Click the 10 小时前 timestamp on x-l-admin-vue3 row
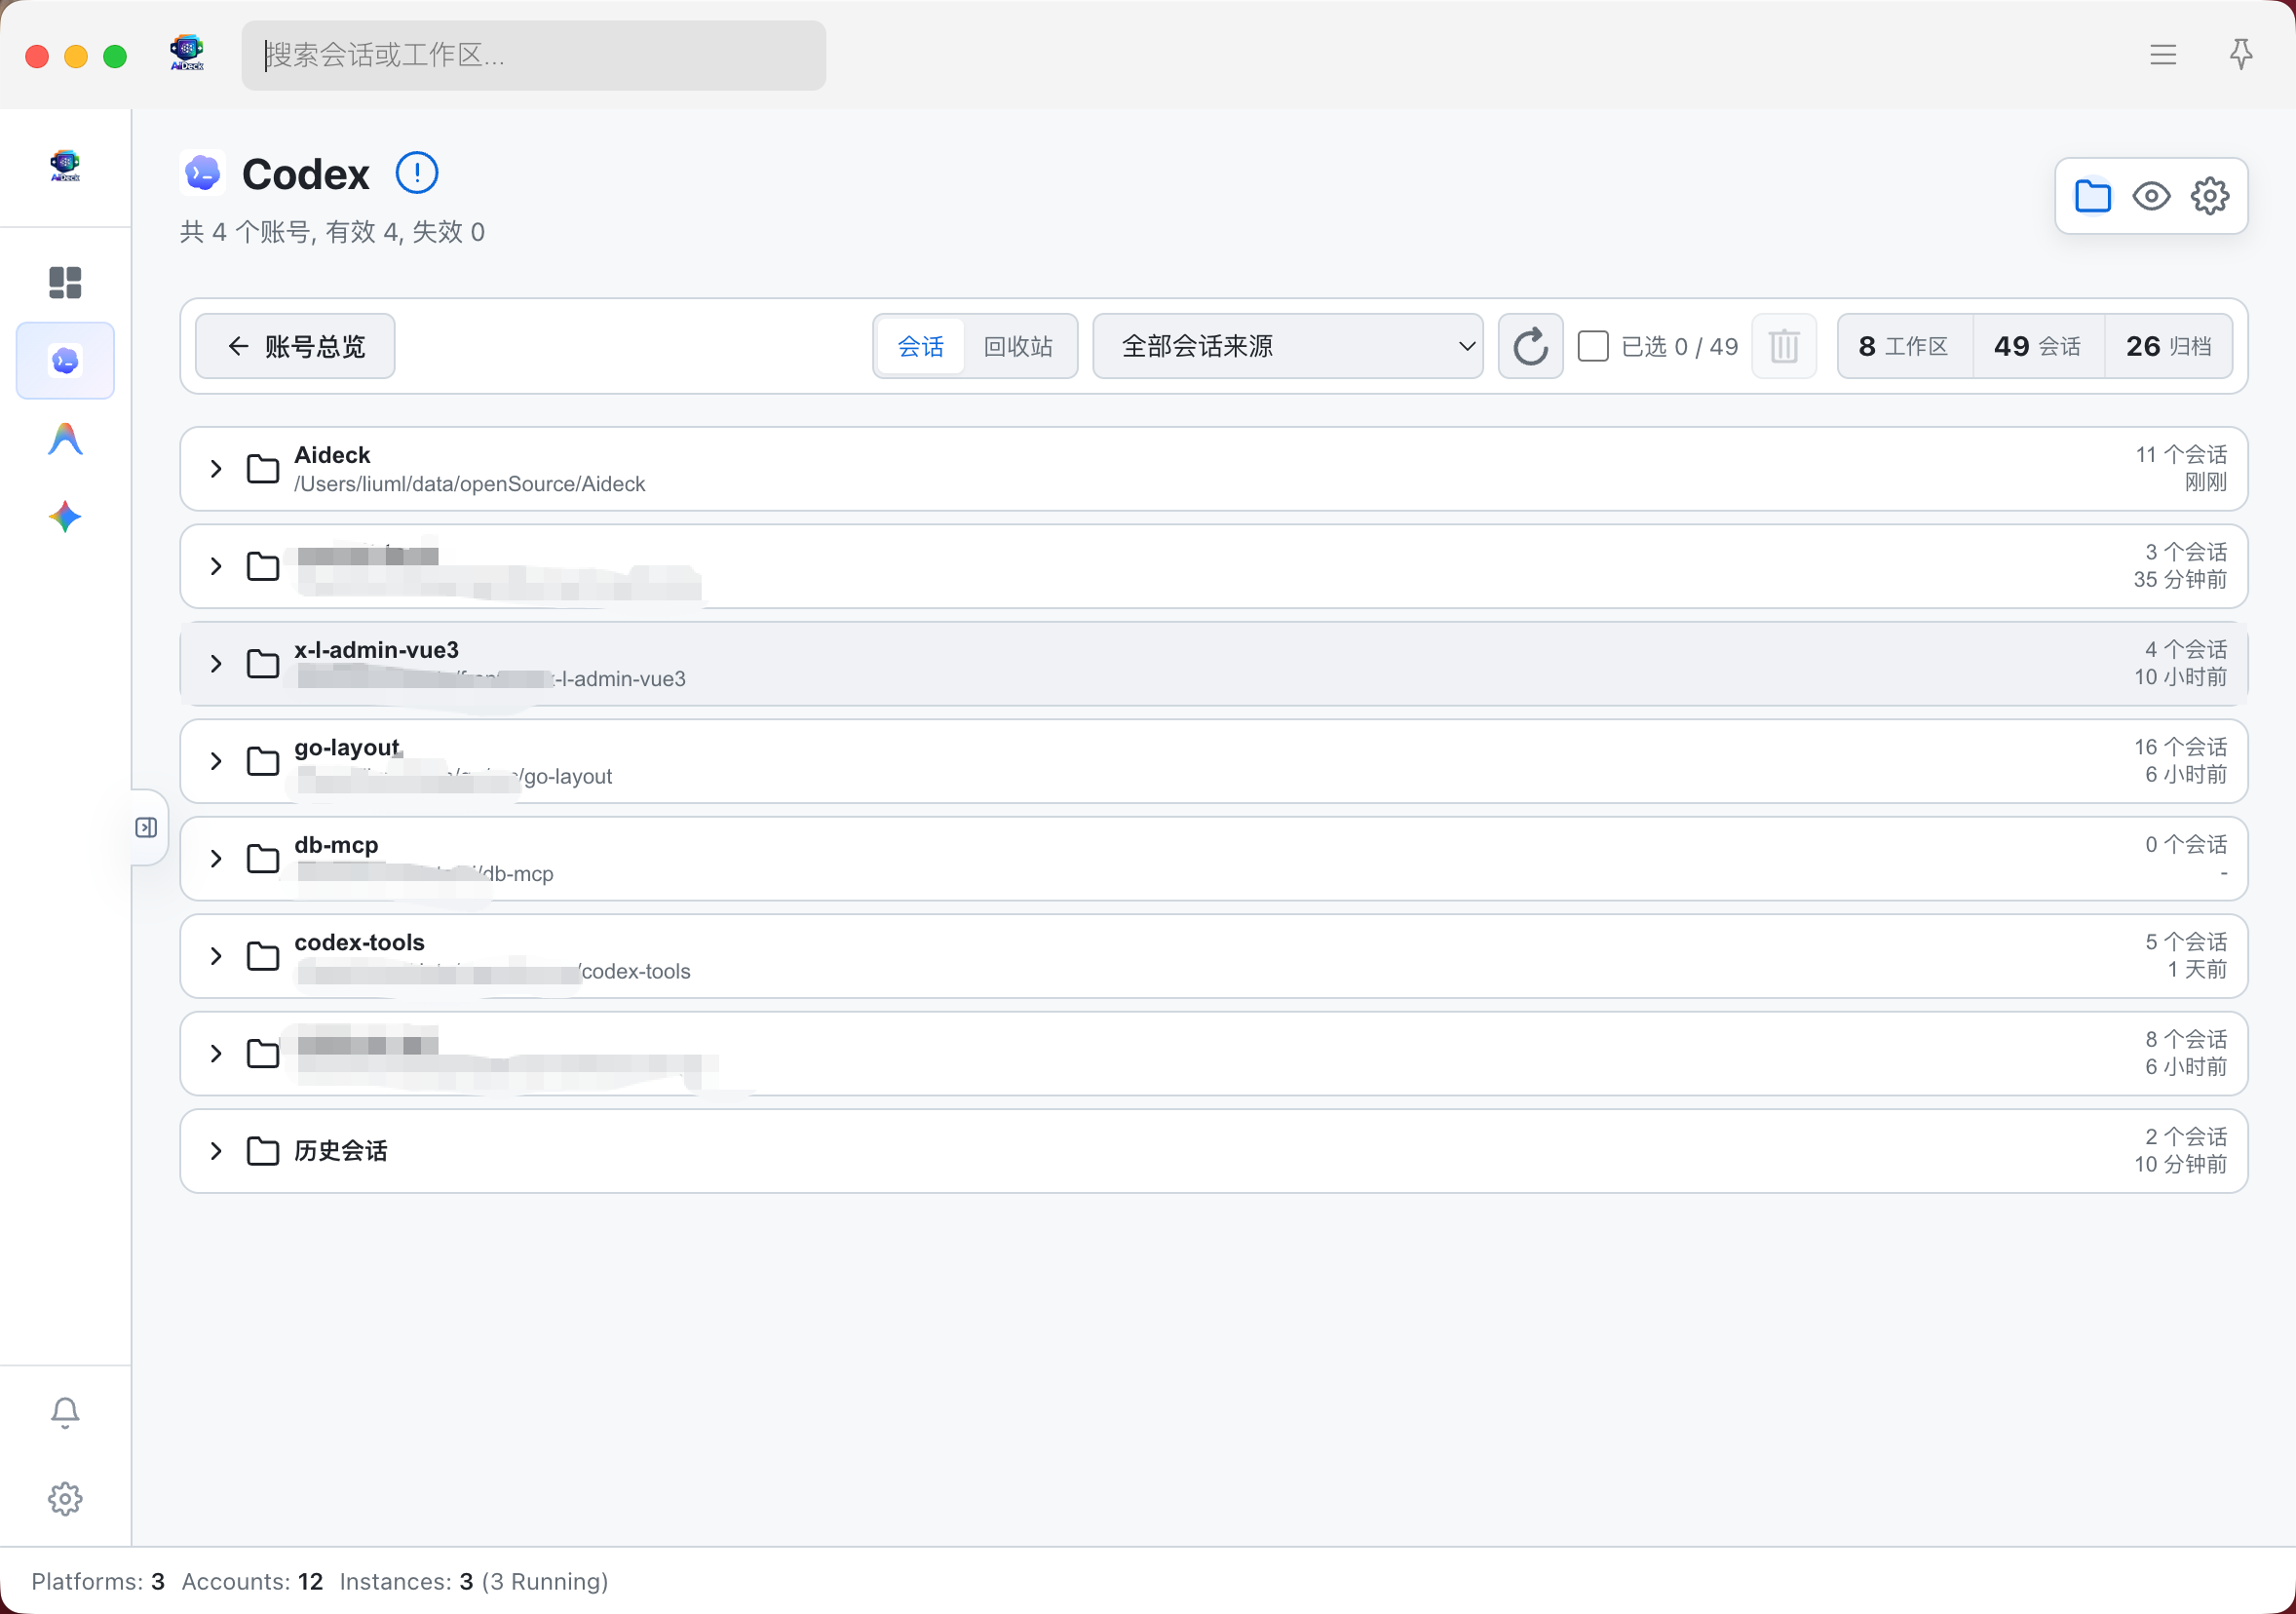2296x1614 pixels. [x=2180, y=677]
